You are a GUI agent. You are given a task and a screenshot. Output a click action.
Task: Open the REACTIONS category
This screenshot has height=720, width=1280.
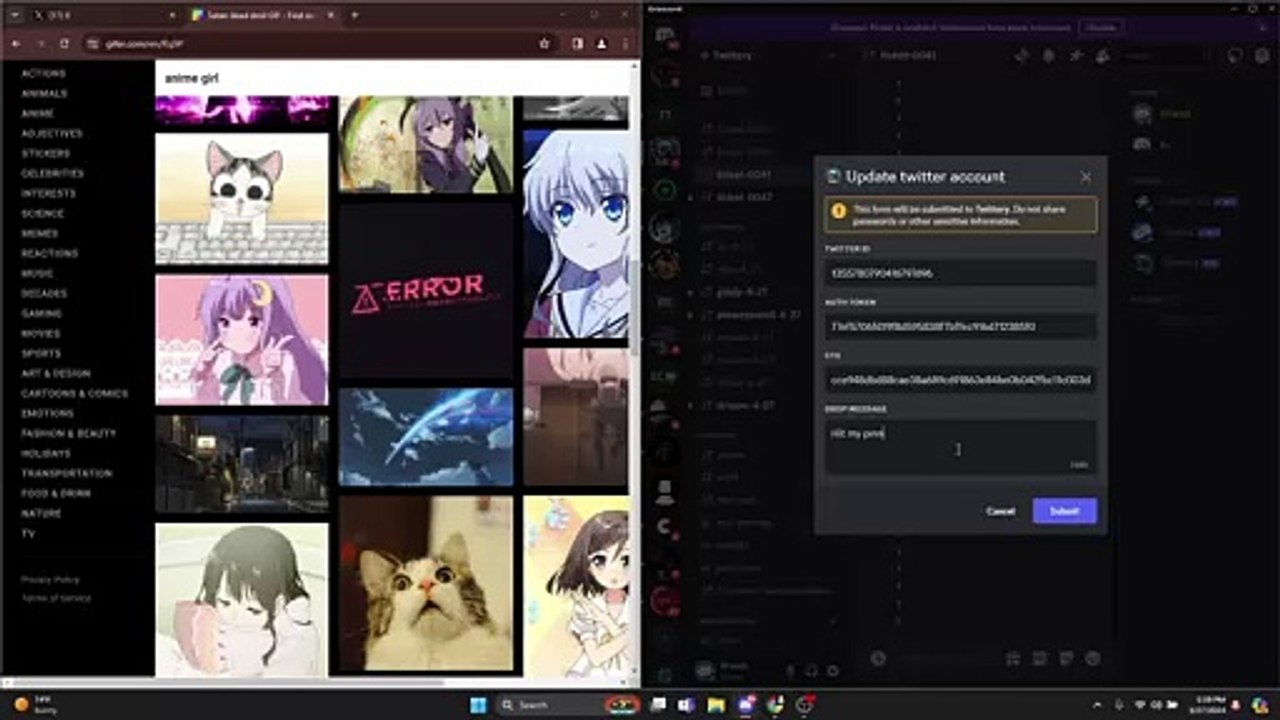click(49, 254)
